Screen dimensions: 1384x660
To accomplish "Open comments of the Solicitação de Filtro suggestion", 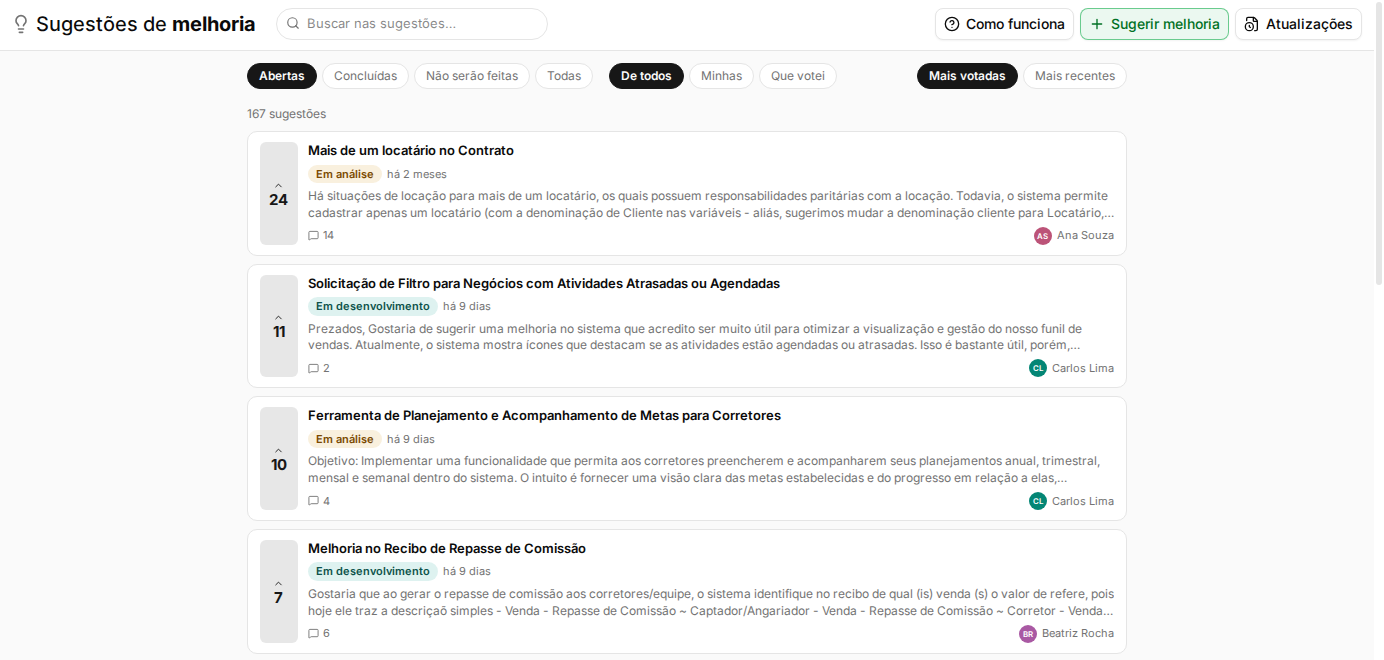I will 314,369.
